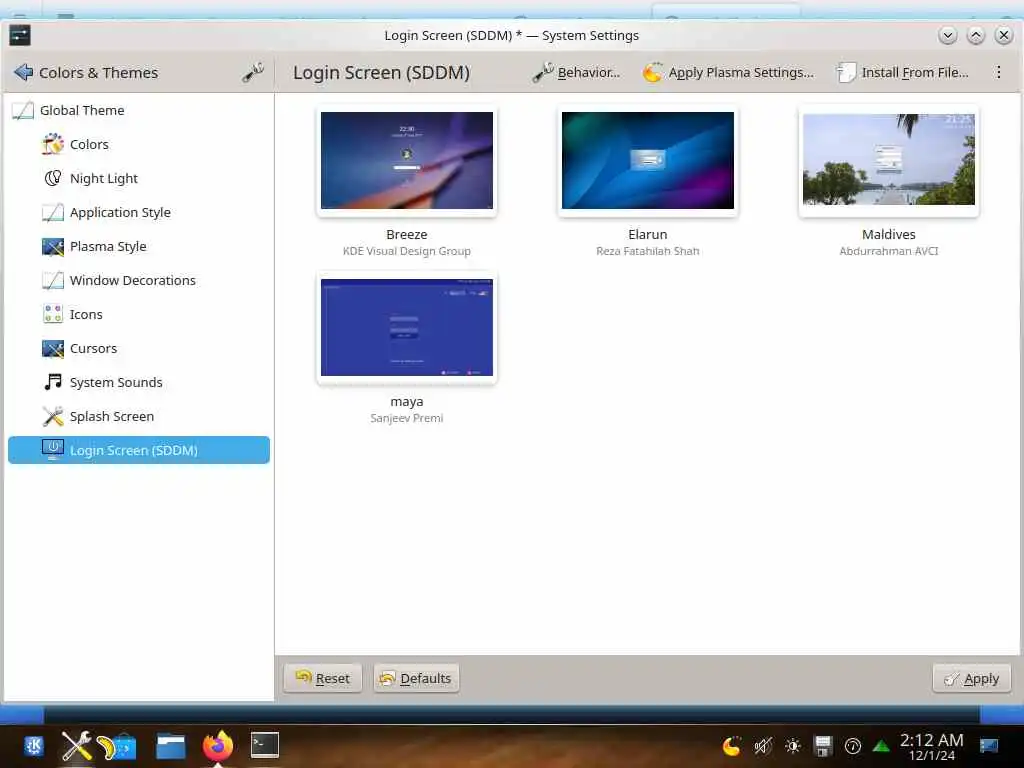Open Splash Screen settings
The image size is (1024, 768).
click(x=138, y=416)
